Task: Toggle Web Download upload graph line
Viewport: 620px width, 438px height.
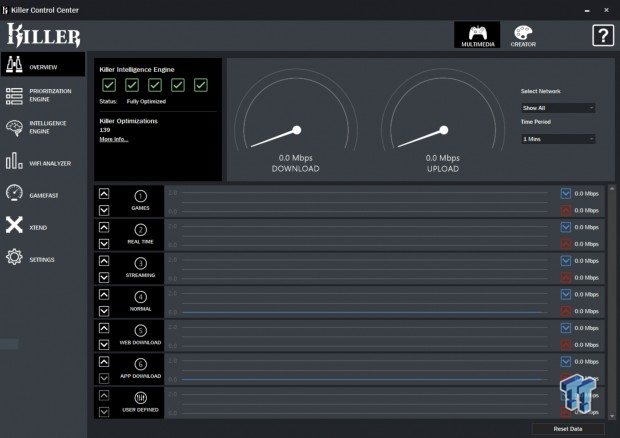Action: (566, 345)
